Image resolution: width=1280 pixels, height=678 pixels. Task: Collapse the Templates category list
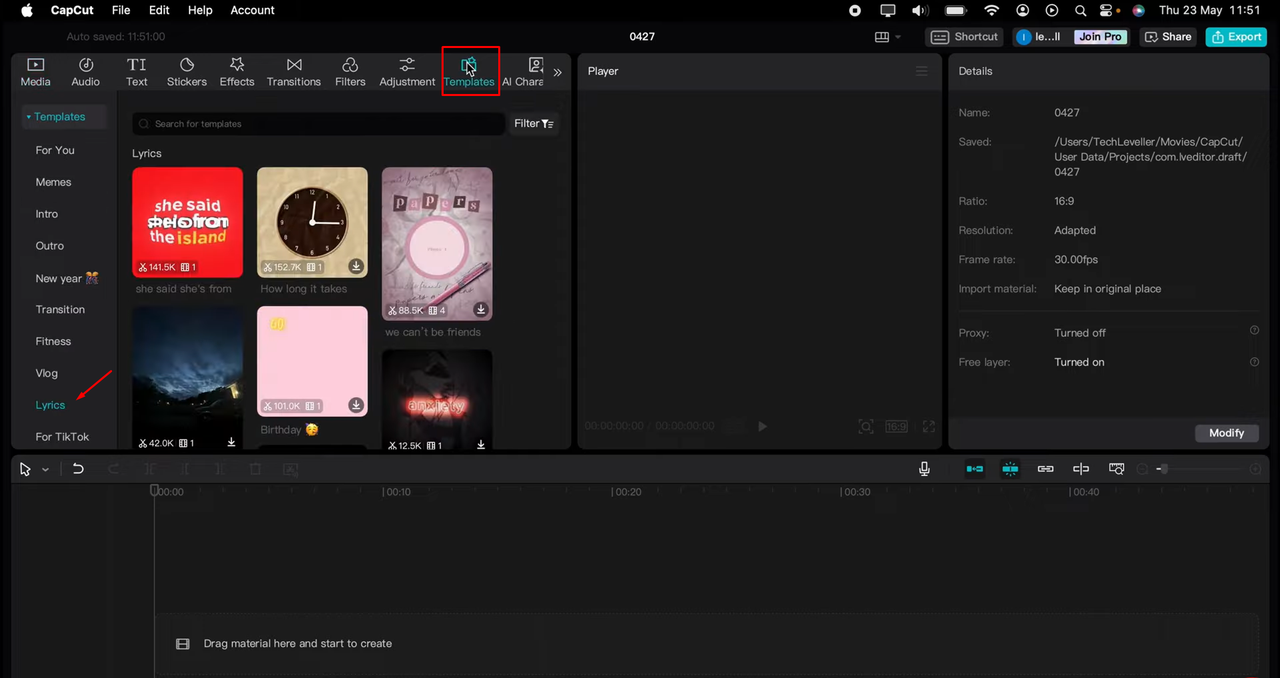(x=56, y=117)
